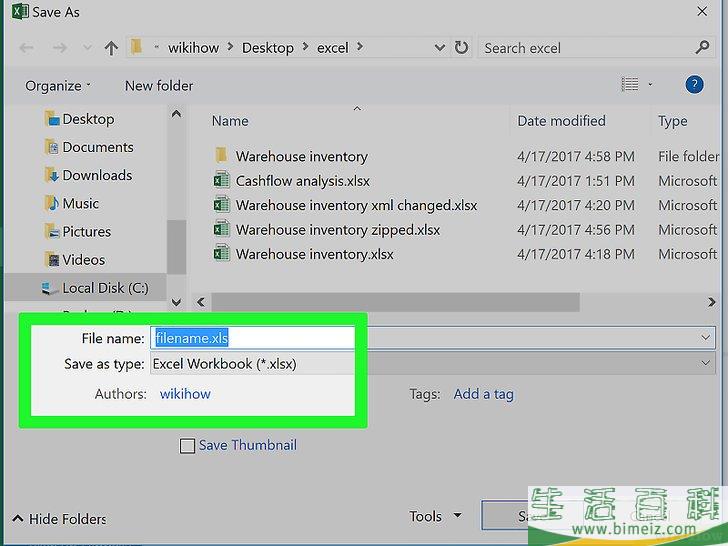Sort files by Name column header
728x546 pixels.
tap(230, 121)
